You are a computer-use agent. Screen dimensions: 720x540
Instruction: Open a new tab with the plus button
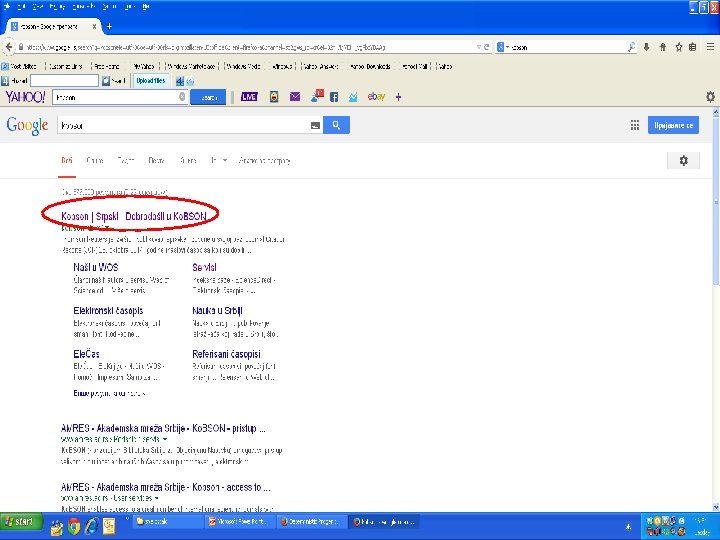tap(109, 26)
